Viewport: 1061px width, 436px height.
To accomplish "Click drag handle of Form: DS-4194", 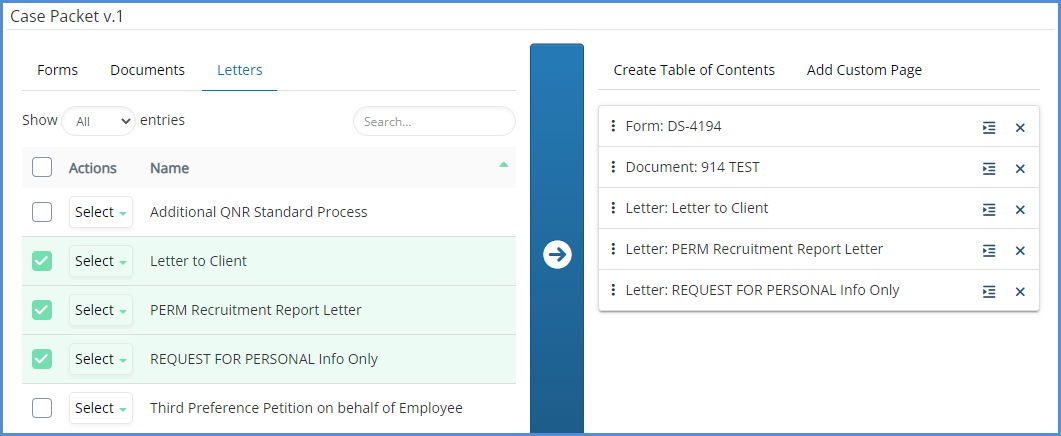I will (x=613, y=126).
